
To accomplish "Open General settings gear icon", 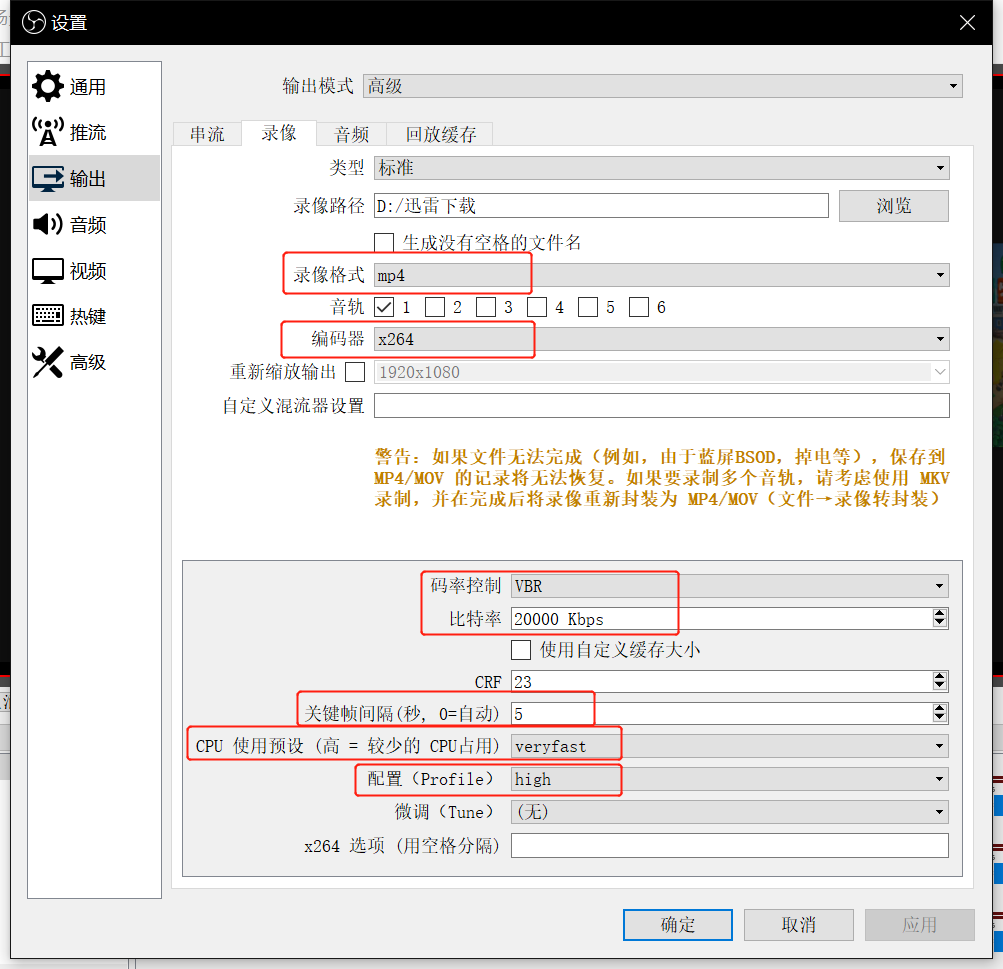I will 47,87.
